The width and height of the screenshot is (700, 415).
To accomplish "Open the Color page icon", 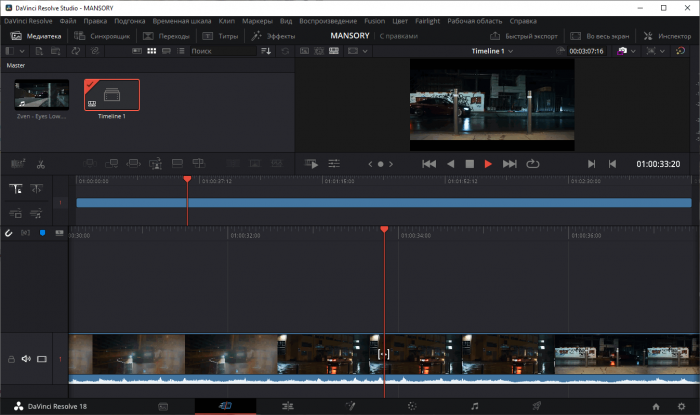I will click(x=412, y=406).
